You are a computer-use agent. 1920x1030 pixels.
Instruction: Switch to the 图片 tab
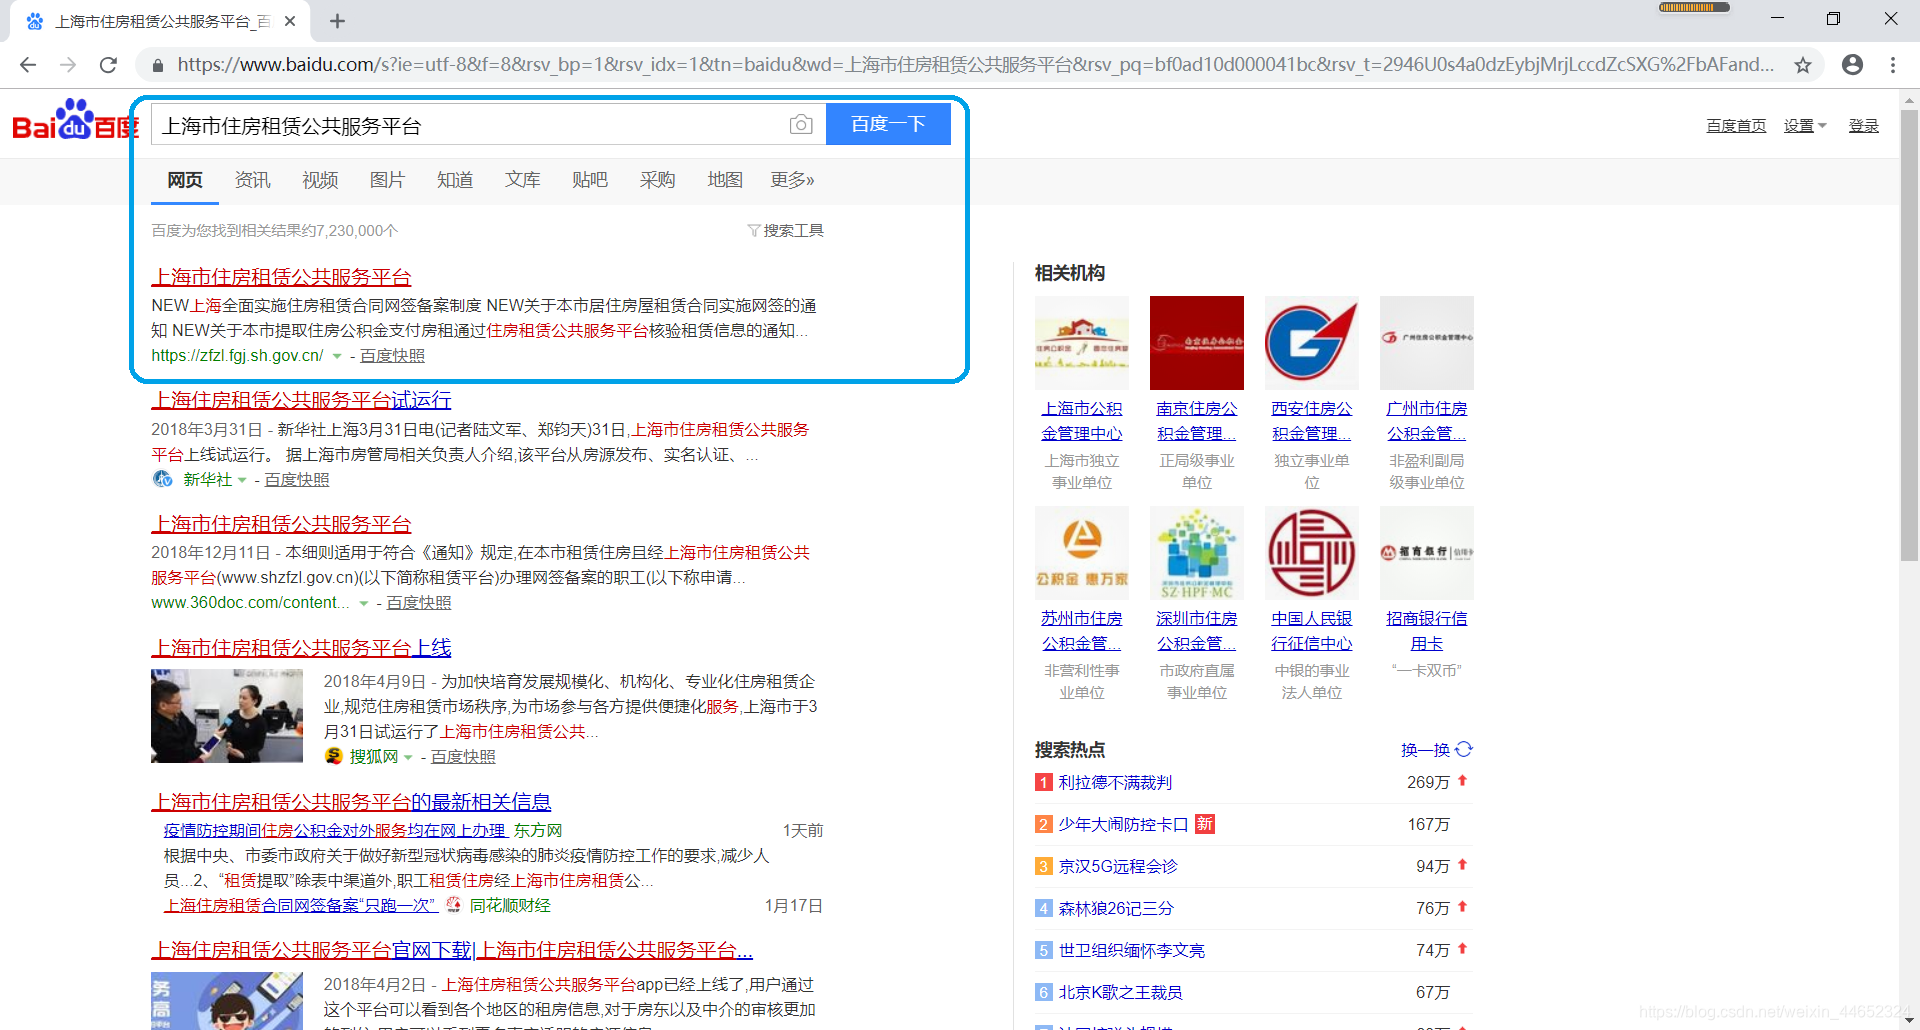[x=387, y=180]
